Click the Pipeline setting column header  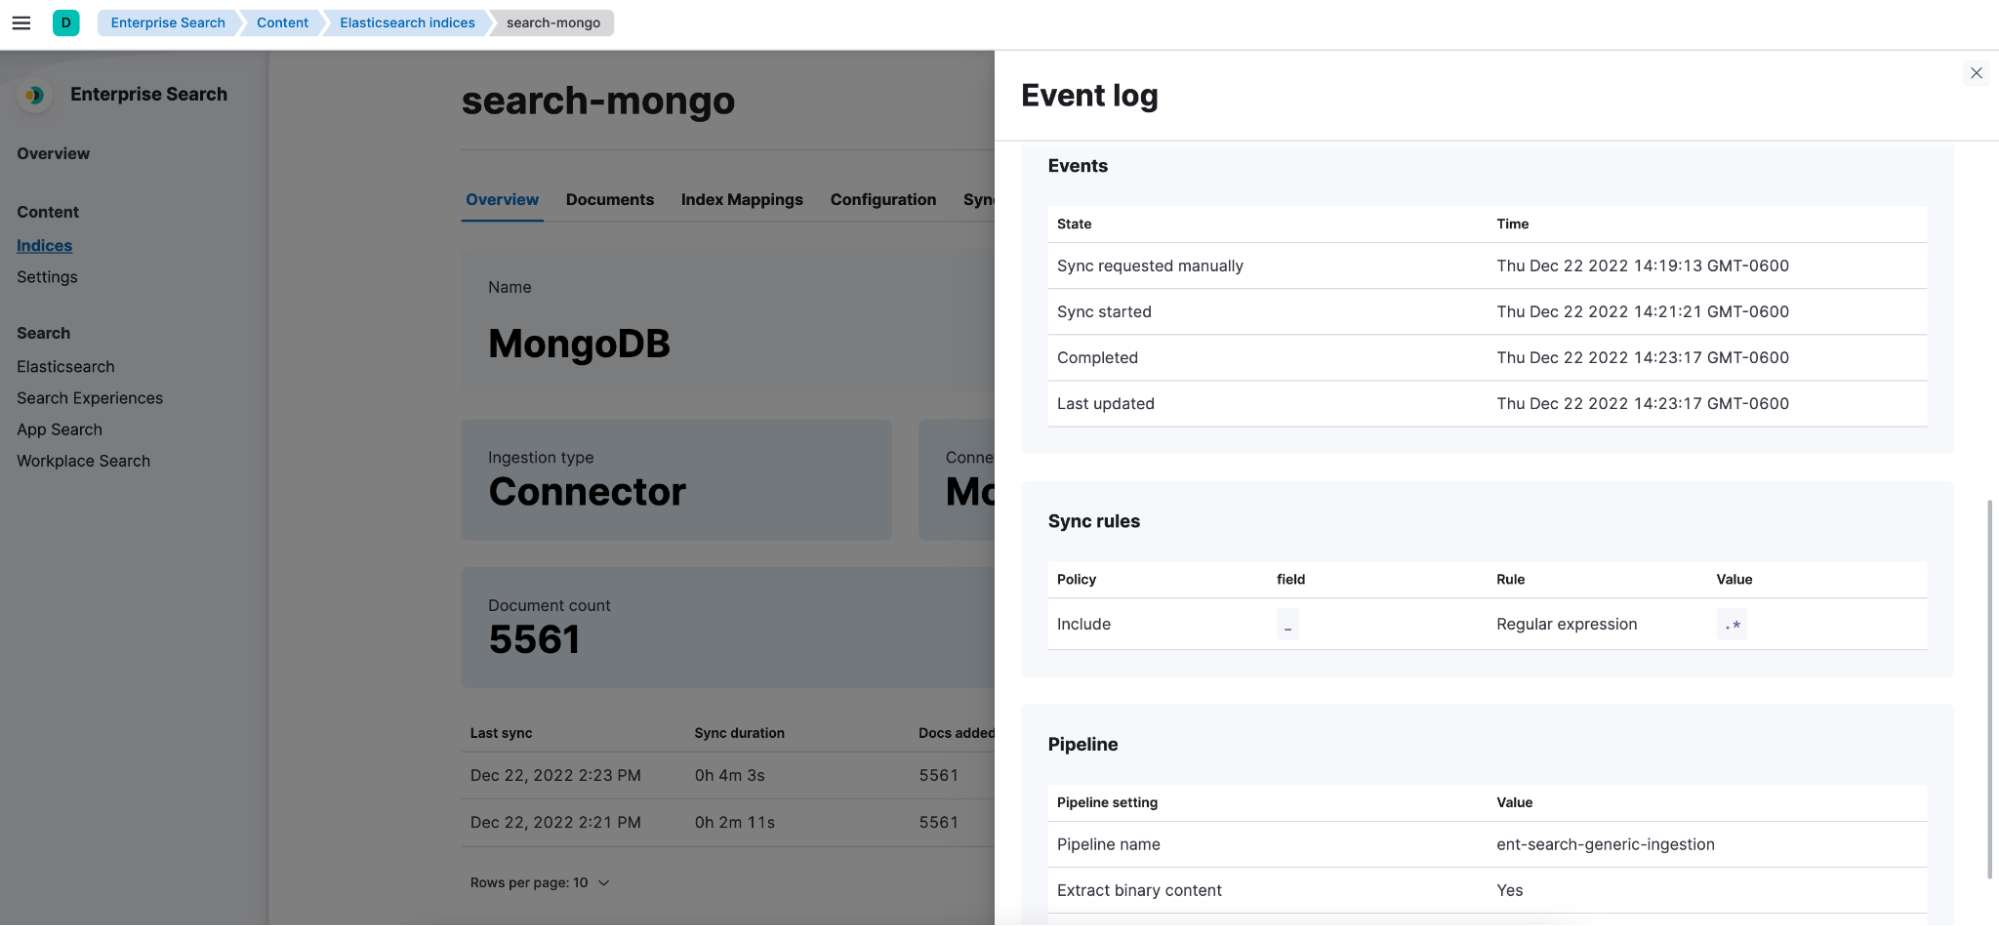[1107, 803]
